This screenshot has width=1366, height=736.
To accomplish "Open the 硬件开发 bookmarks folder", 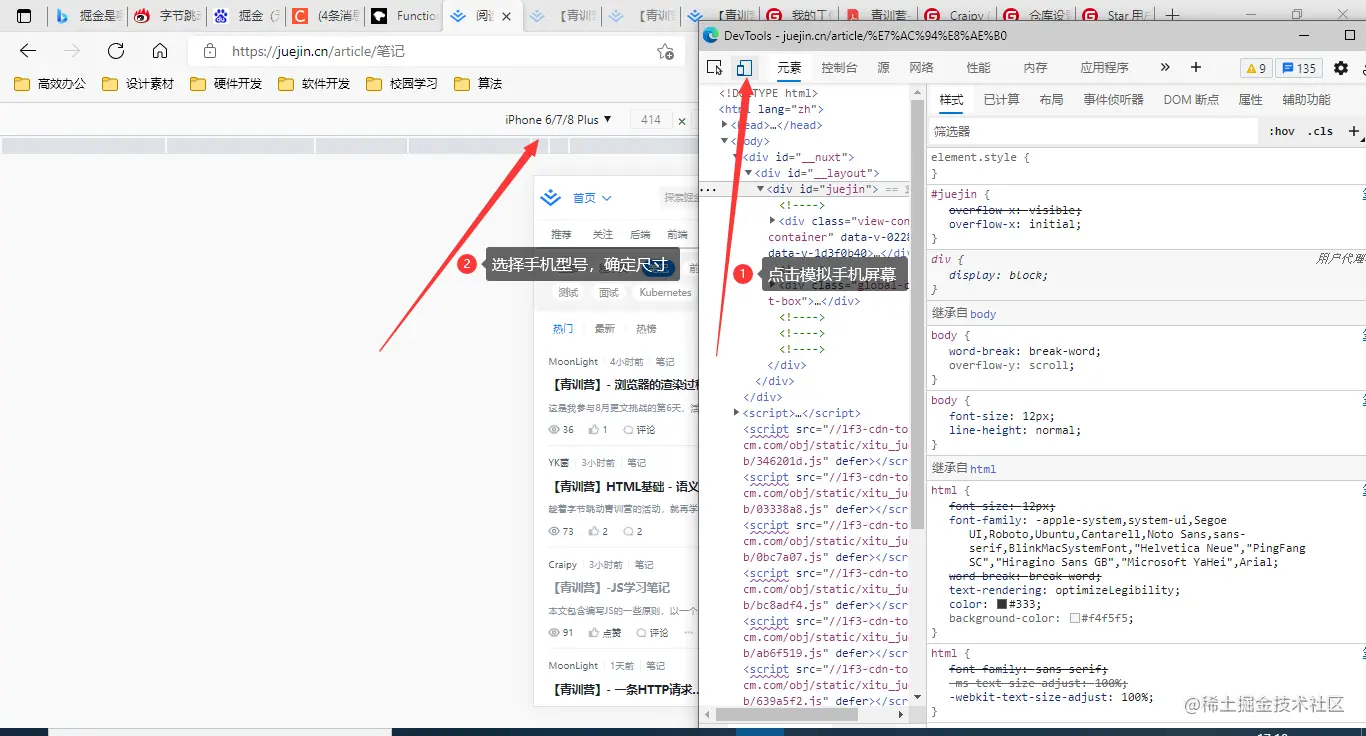I will click(x=226, y=84).
